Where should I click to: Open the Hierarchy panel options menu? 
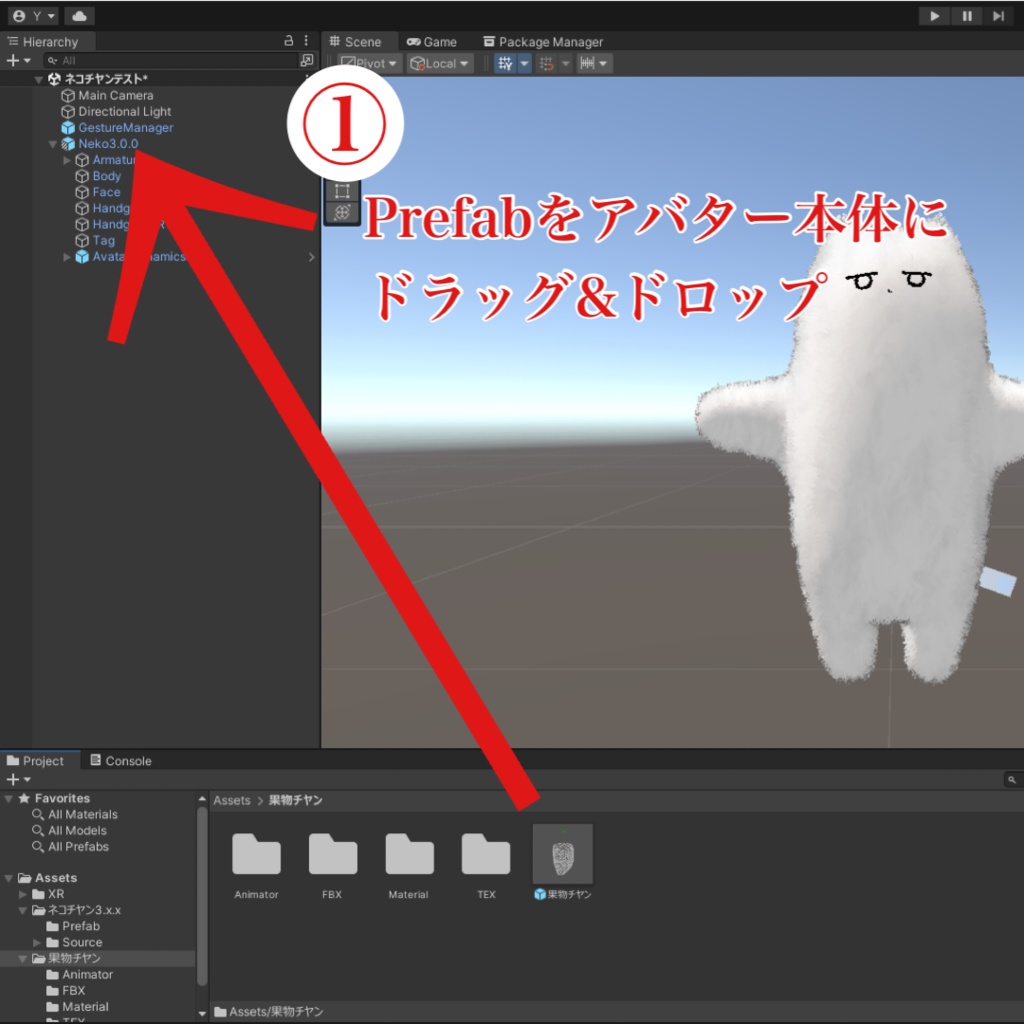pos(305,41)
